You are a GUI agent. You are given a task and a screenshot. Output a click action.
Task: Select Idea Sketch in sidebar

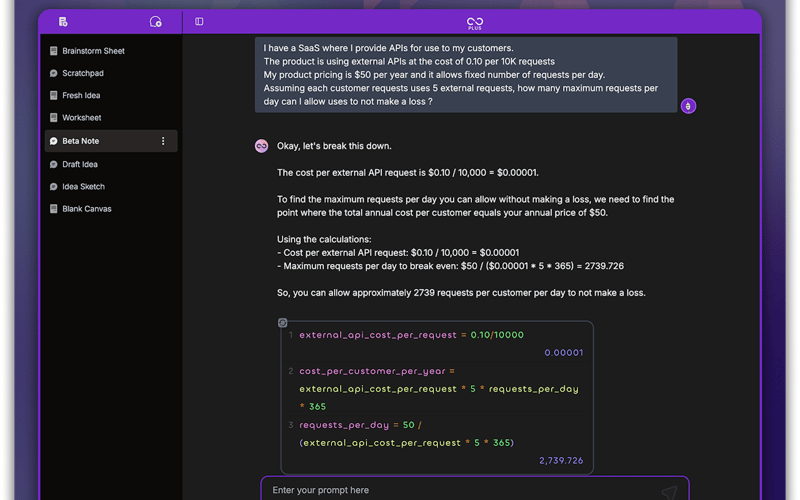tap(111, 187)
